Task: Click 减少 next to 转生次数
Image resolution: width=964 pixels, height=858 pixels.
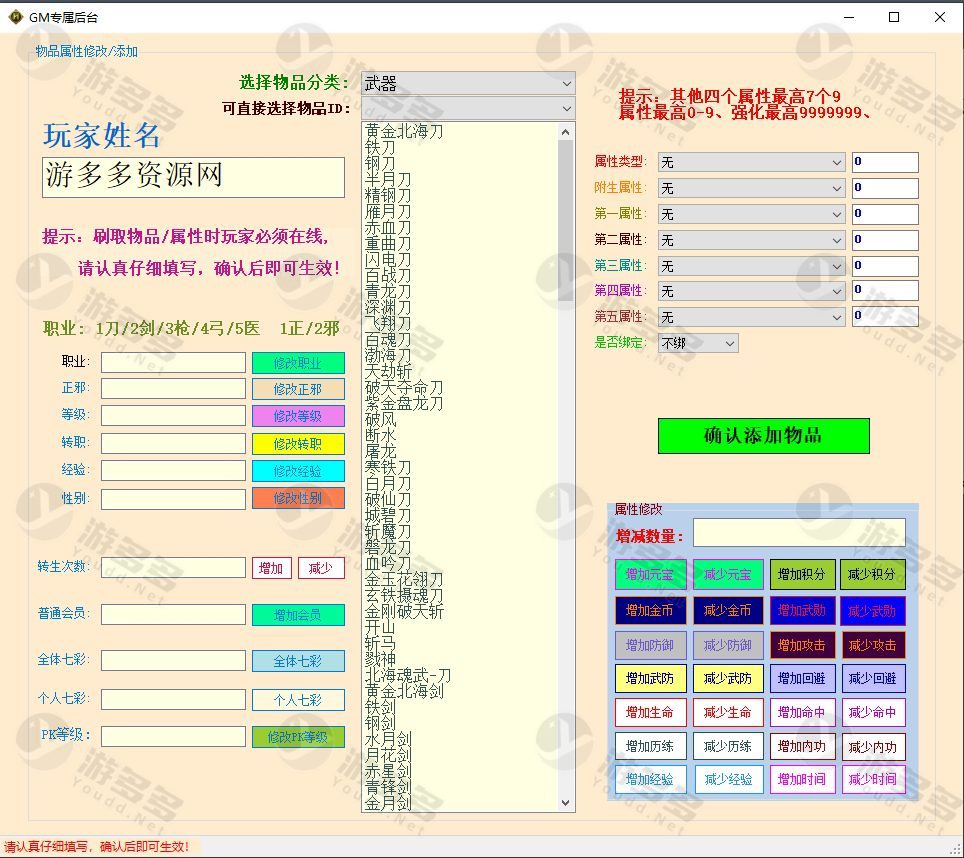Action: 321,568
